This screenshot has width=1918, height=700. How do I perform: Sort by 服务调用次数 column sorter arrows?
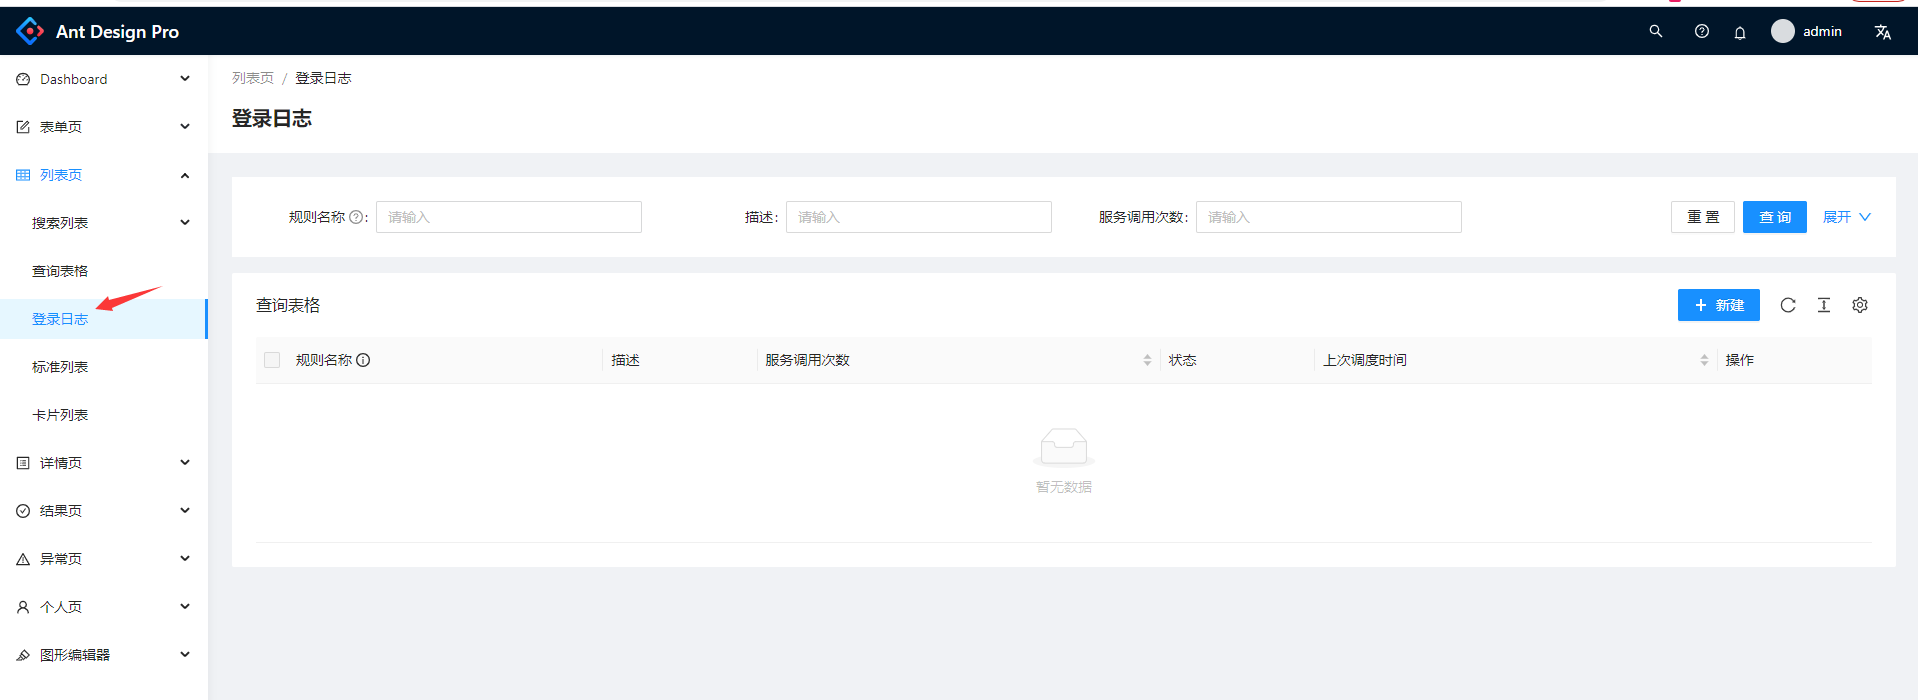click(x=1147, y=360)
